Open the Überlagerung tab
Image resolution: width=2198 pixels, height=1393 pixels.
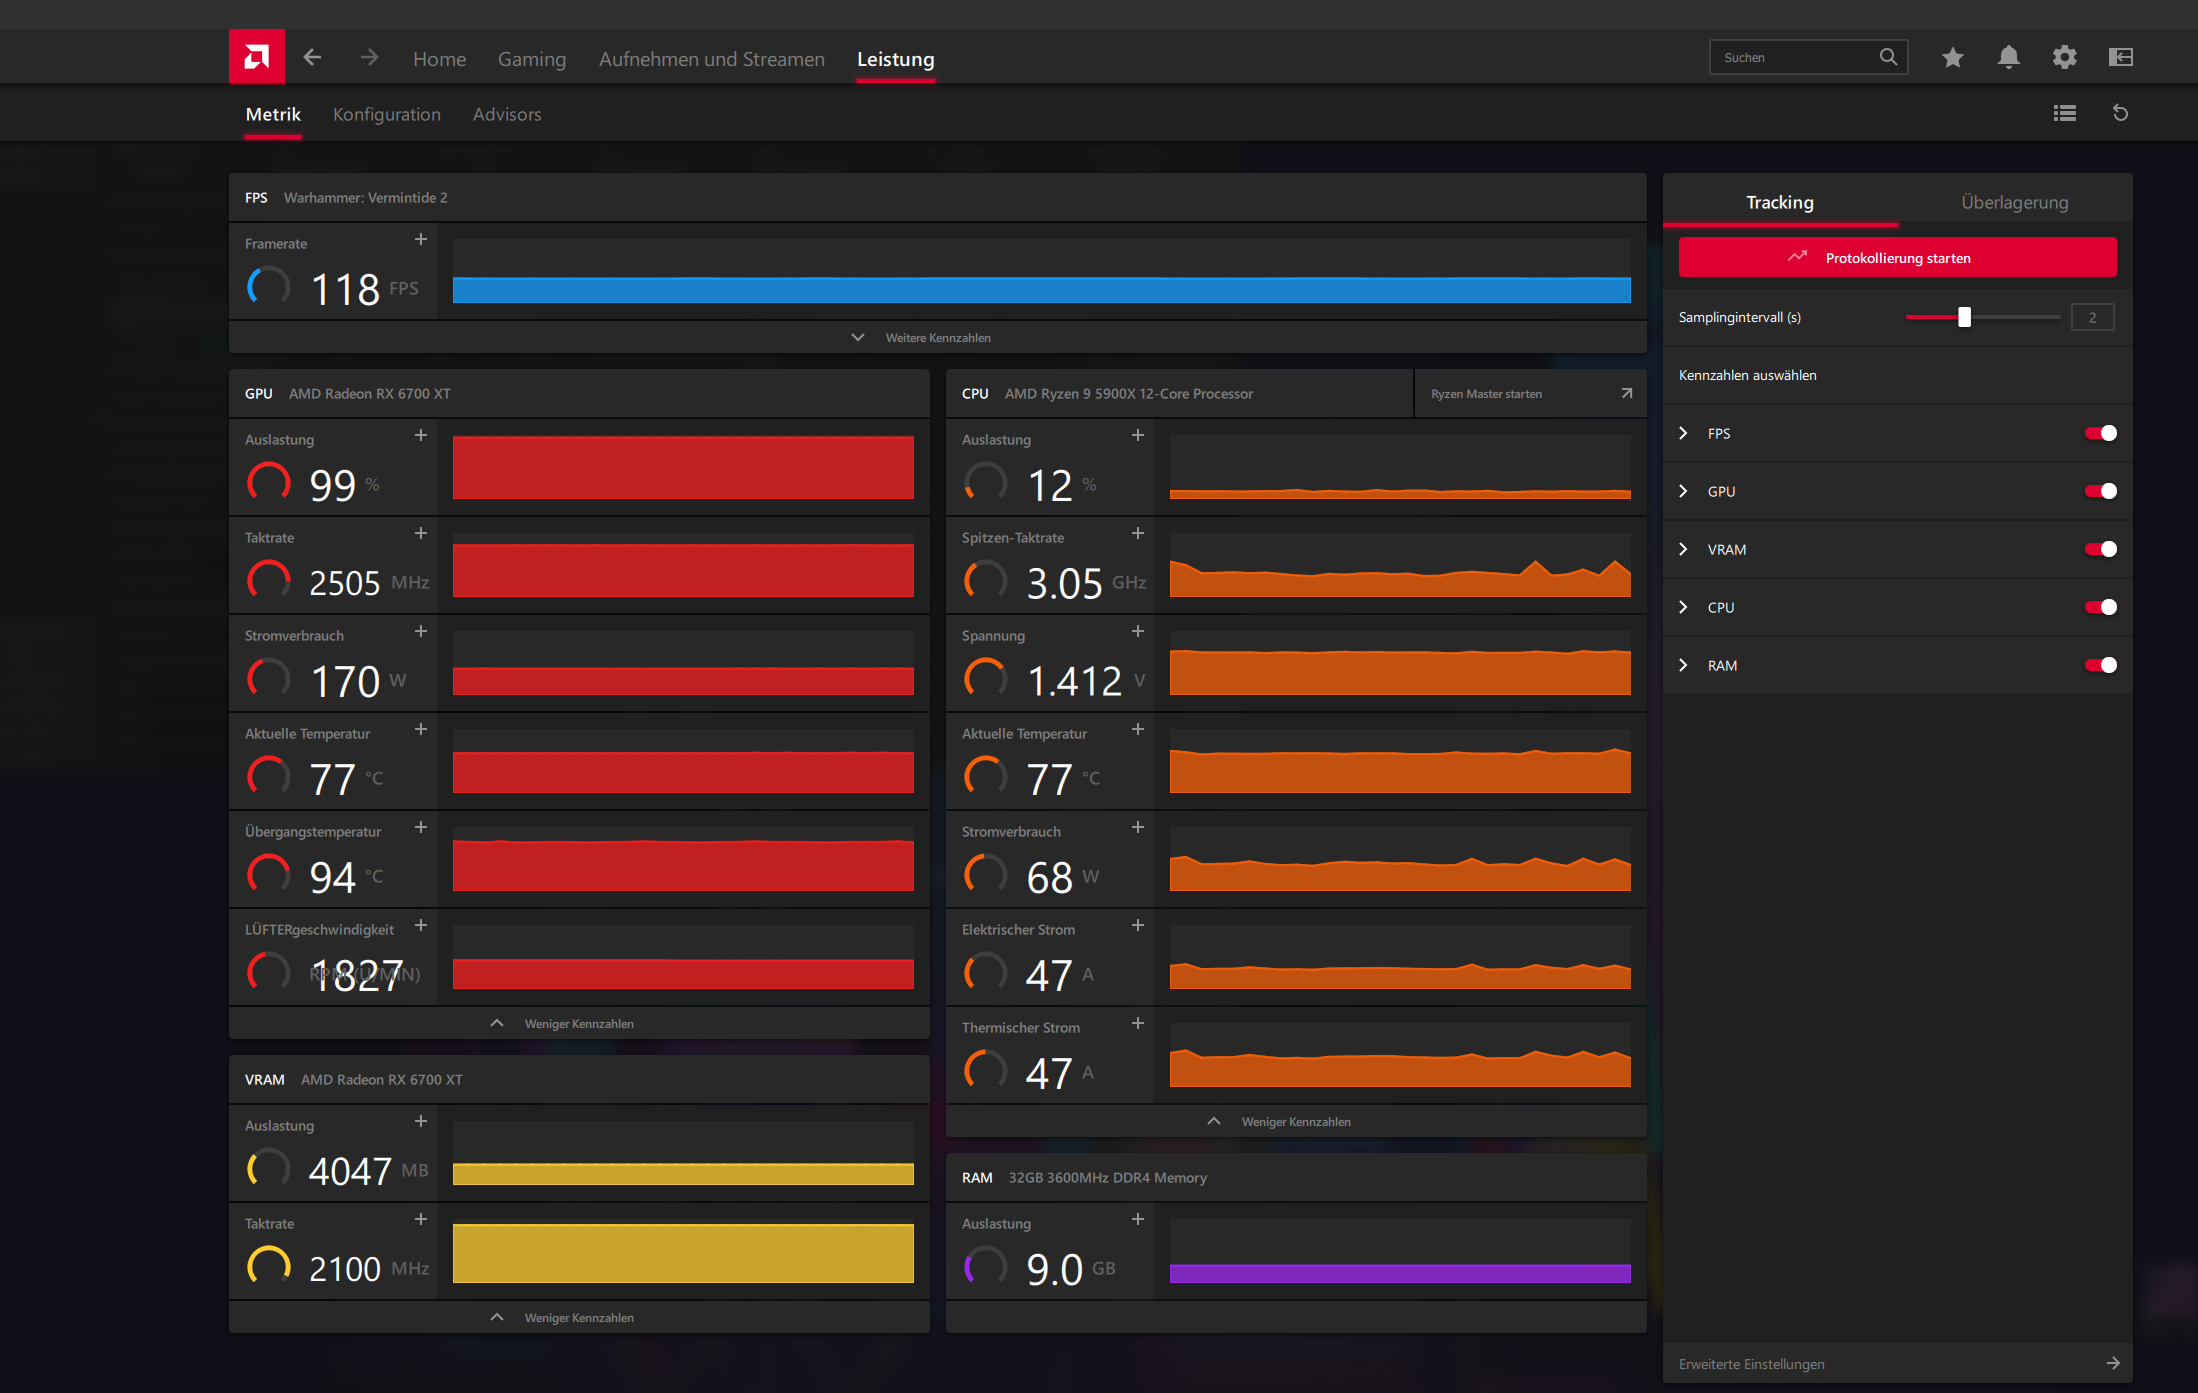2014,203
